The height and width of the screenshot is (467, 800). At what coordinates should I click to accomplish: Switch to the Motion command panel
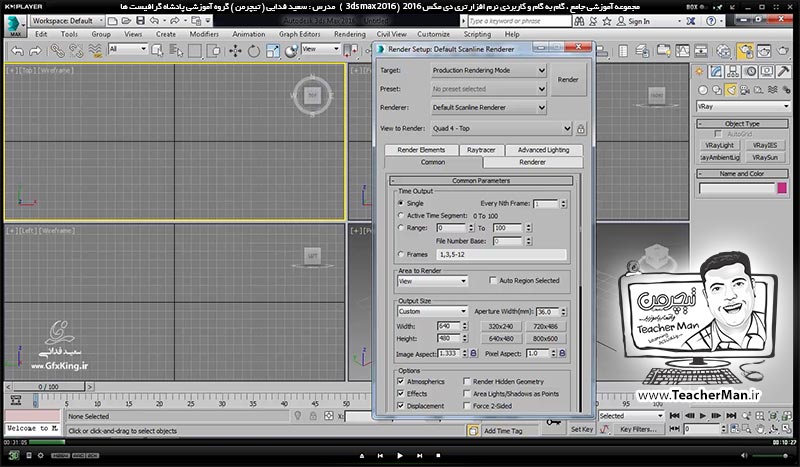pyautogui.click(x=750, y=71)
